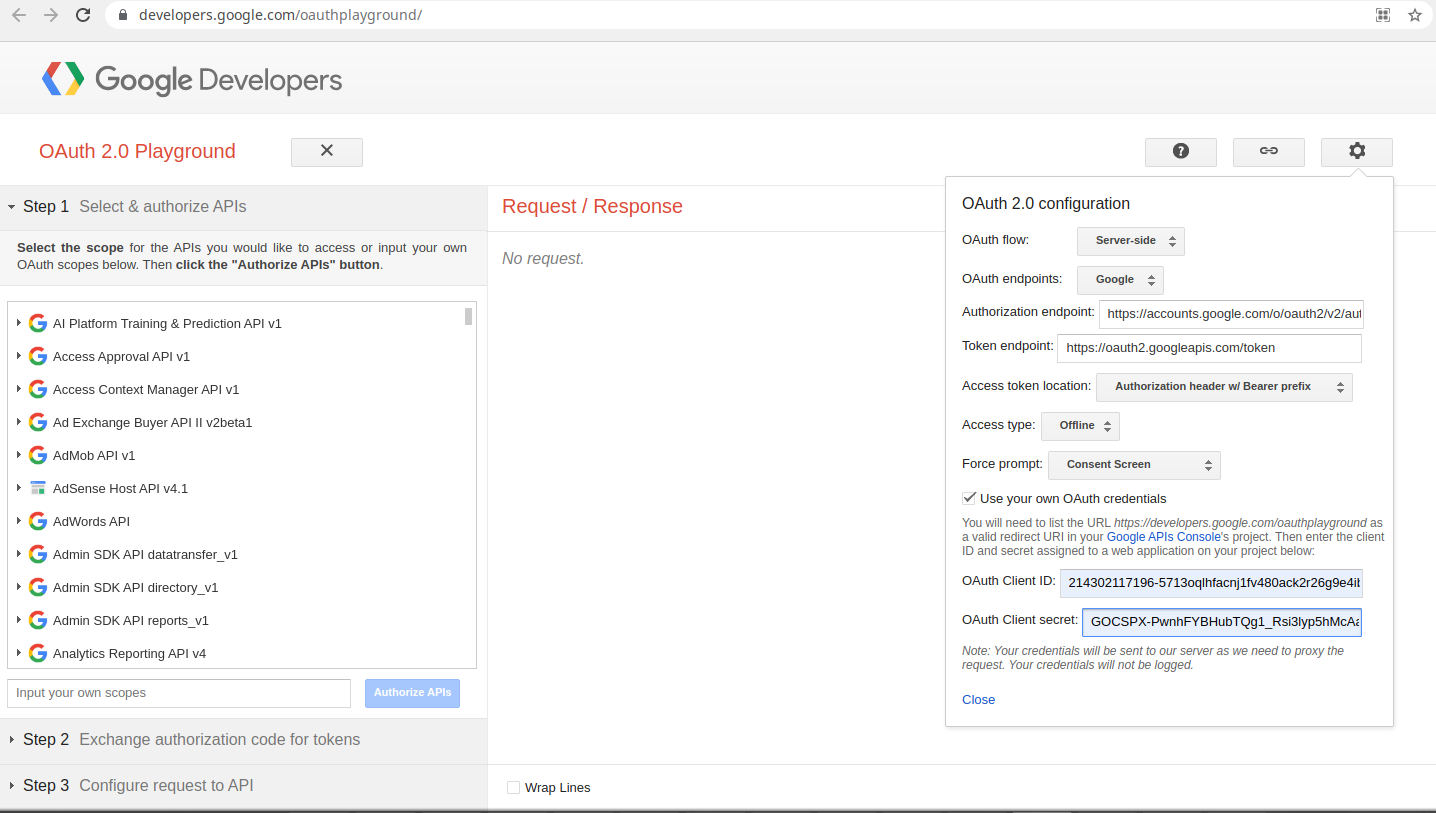This screenshot has width=1436, height=813.
Task: Open the Access token location dropdown
Action: (1224, 387)
